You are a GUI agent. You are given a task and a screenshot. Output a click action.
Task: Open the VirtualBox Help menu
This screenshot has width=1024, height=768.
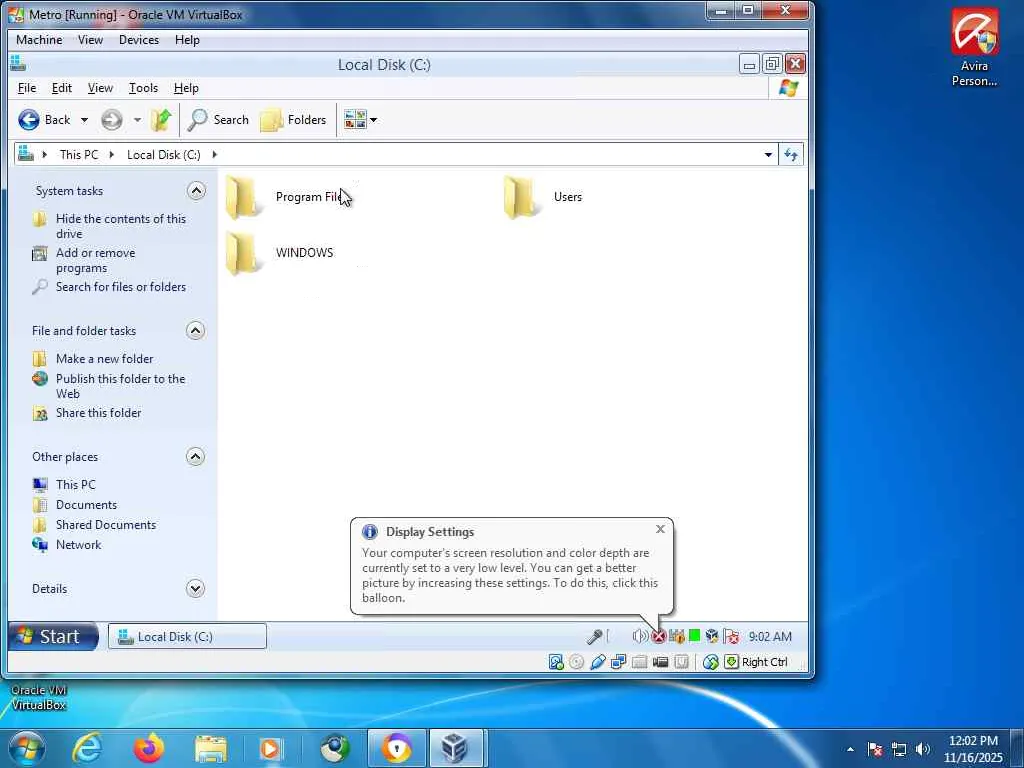point(187,40)
